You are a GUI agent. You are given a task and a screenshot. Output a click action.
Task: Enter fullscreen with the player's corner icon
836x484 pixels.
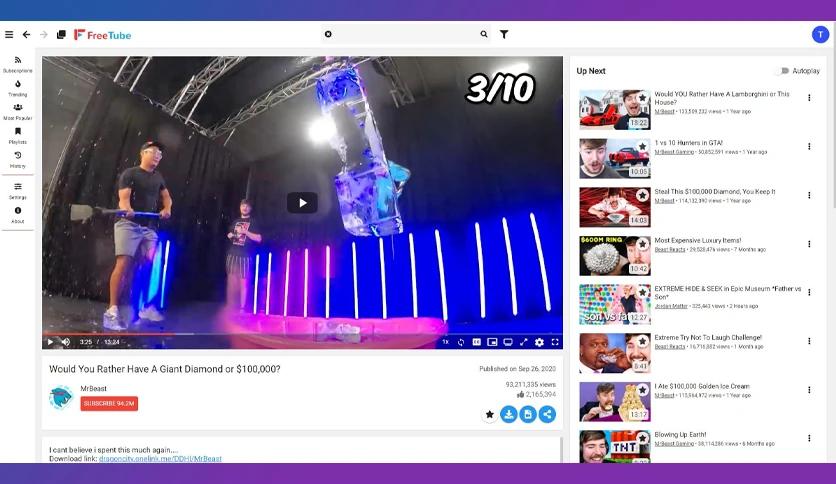coord(555,342)
